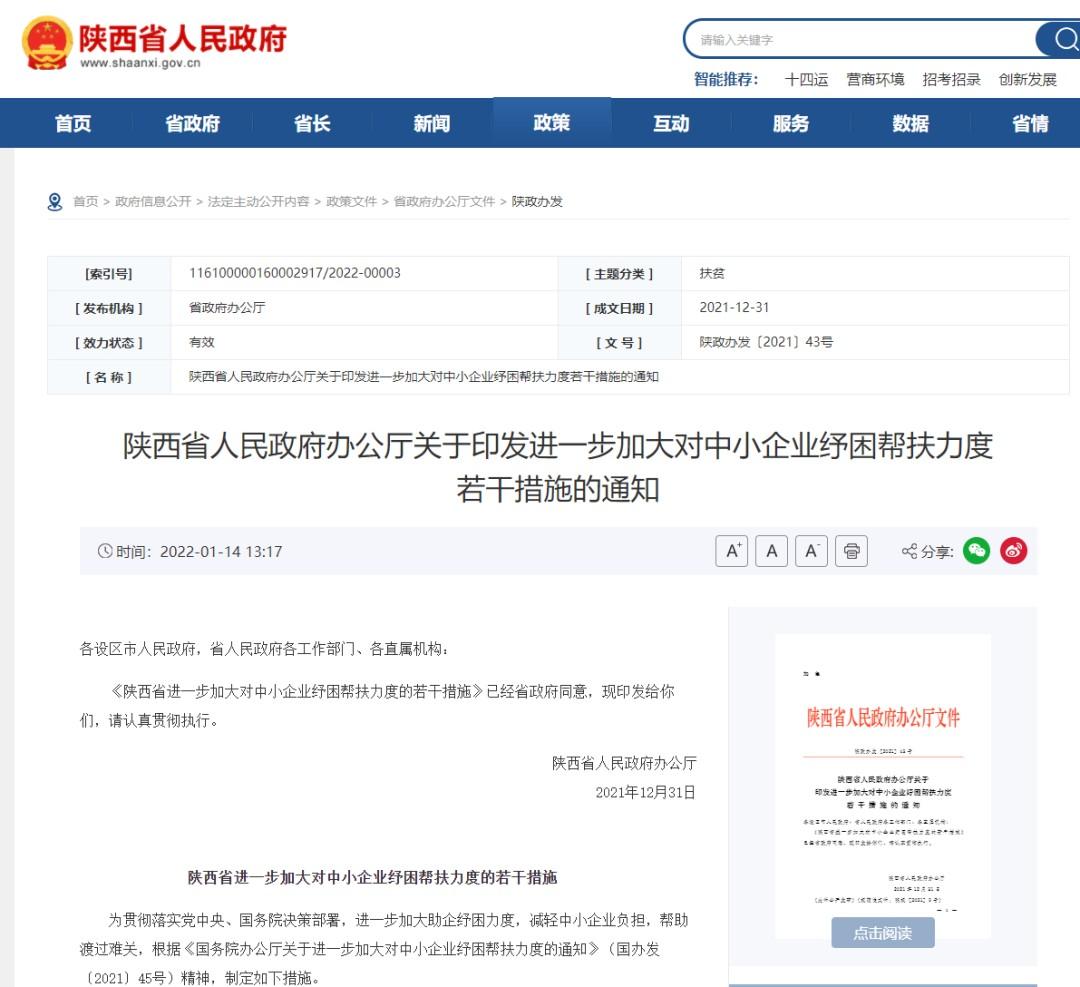Click the Shaanxi government emblem logo

(x=47, y=43)
